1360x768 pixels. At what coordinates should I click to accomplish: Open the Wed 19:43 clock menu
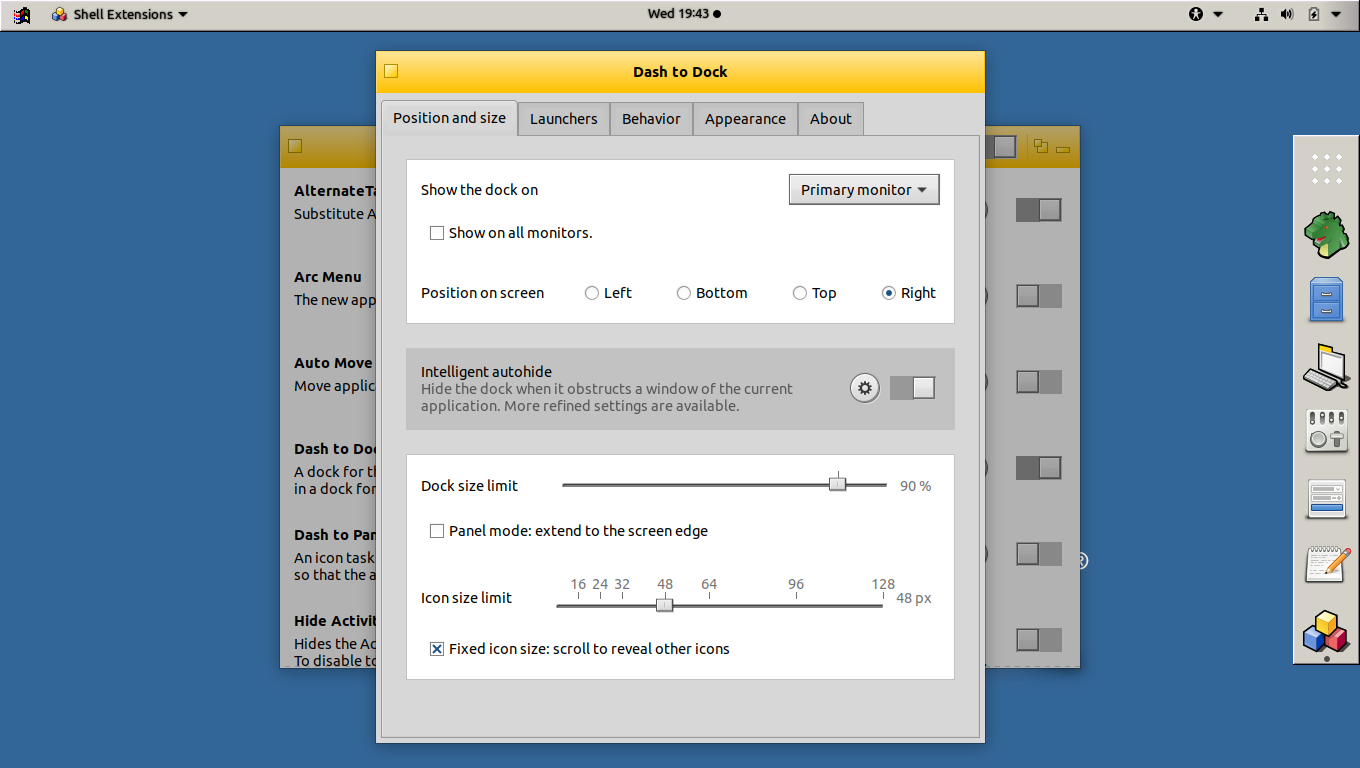click(684, 14)
